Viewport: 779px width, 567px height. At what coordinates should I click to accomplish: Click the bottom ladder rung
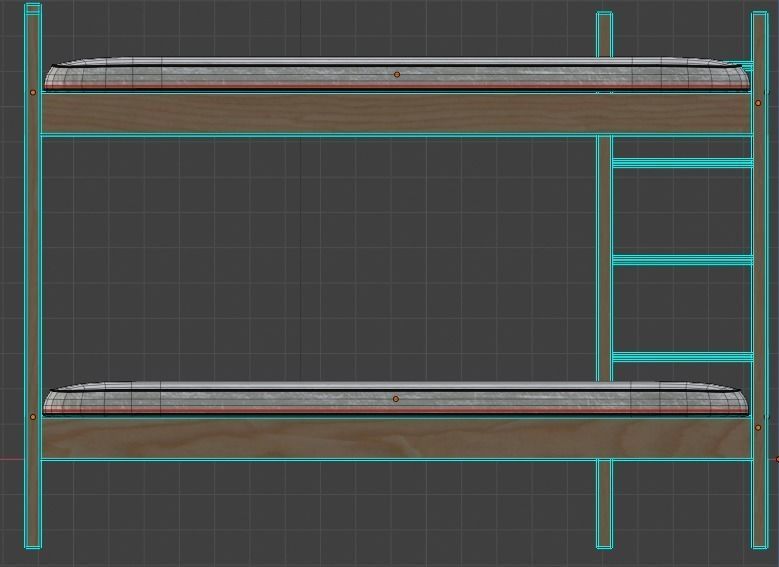tap(683, 357)
